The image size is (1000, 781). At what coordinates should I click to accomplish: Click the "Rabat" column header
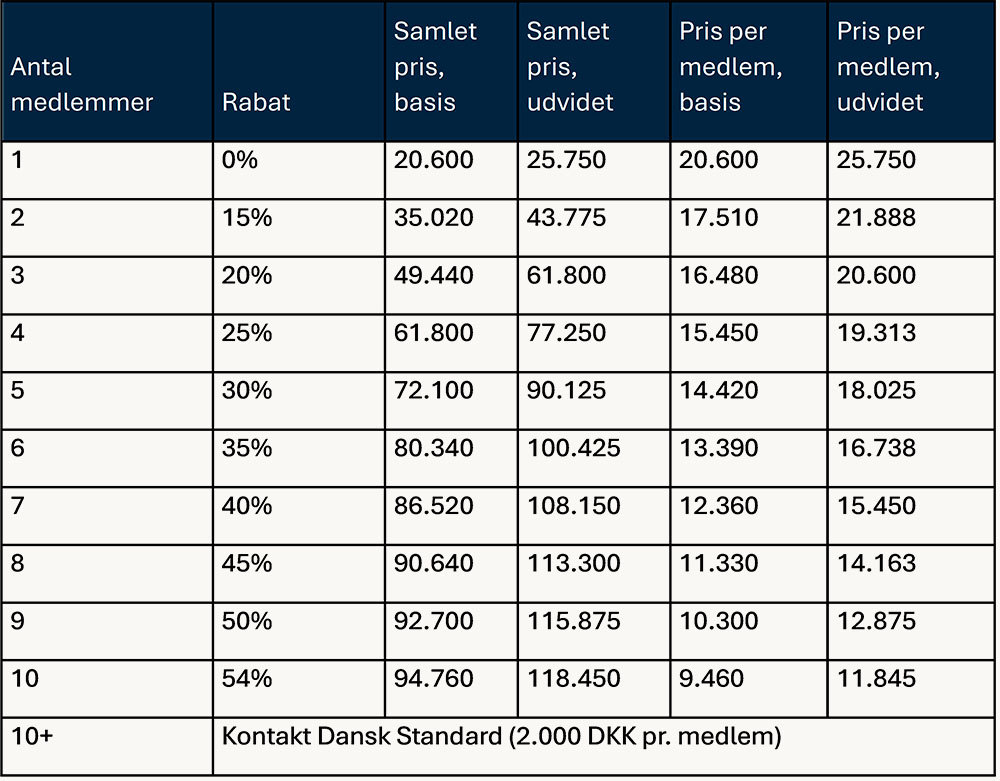pos(256,102)
